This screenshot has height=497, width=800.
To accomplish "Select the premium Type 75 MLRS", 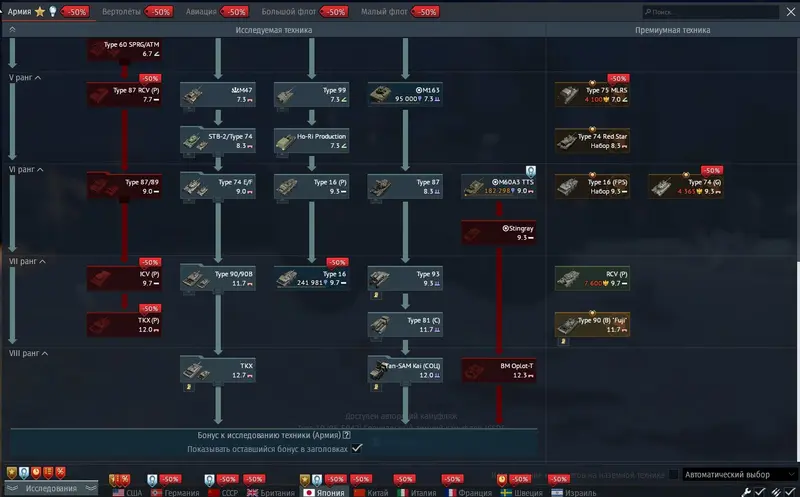I will [x=593, y=94].
